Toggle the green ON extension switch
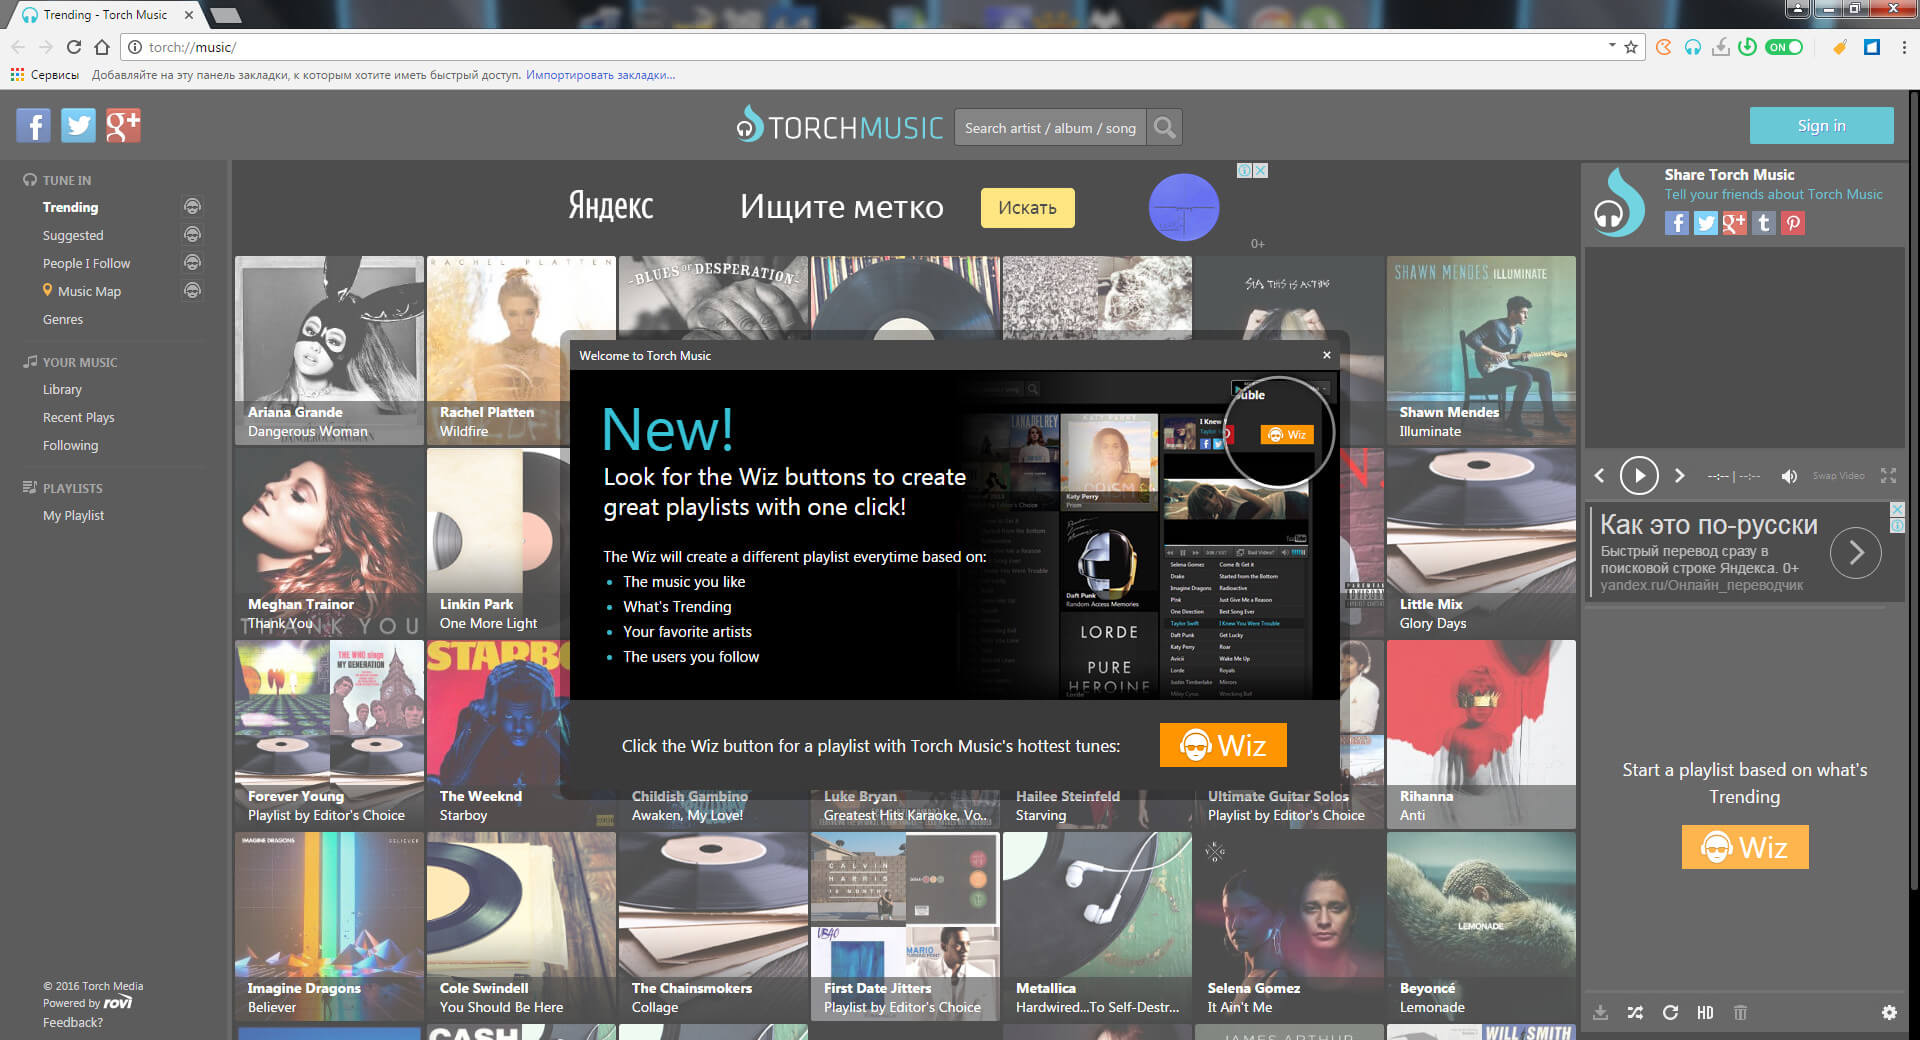The height and width of the screenshot is (1040, 1920). tap(1784, 47)
